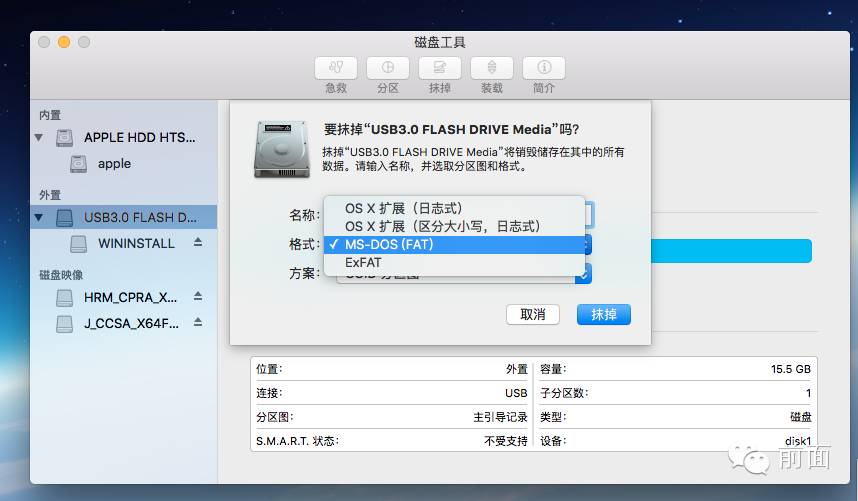Click the First Aid (急救) toolbar icon

tap(336, 68)
